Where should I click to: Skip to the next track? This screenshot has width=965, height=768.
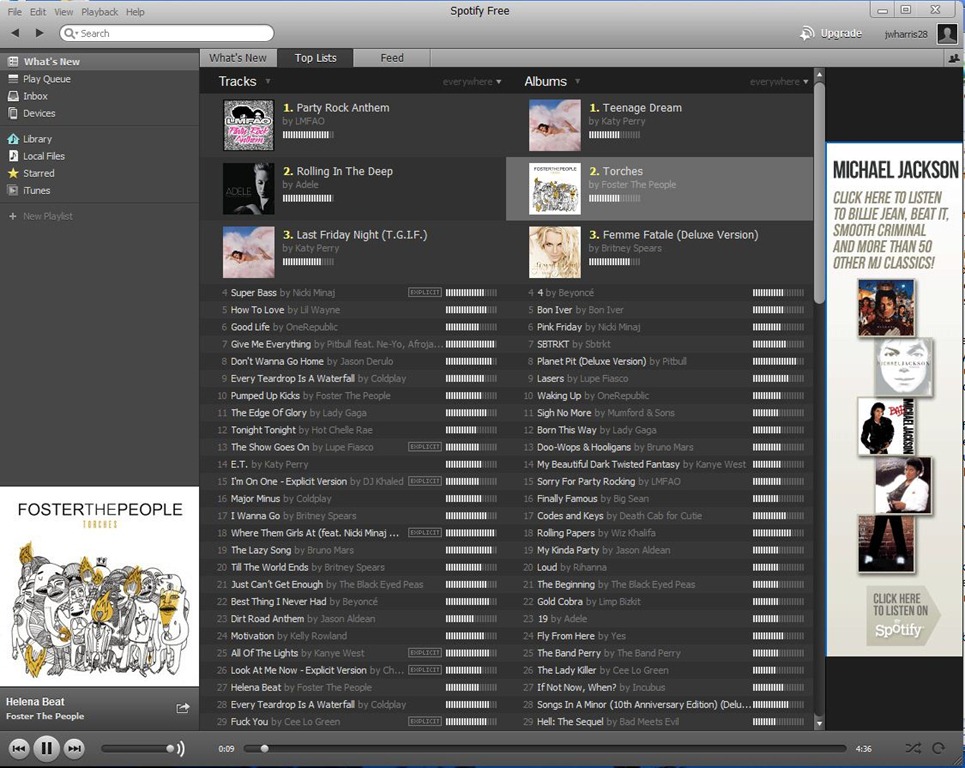[x=74, y=748]
